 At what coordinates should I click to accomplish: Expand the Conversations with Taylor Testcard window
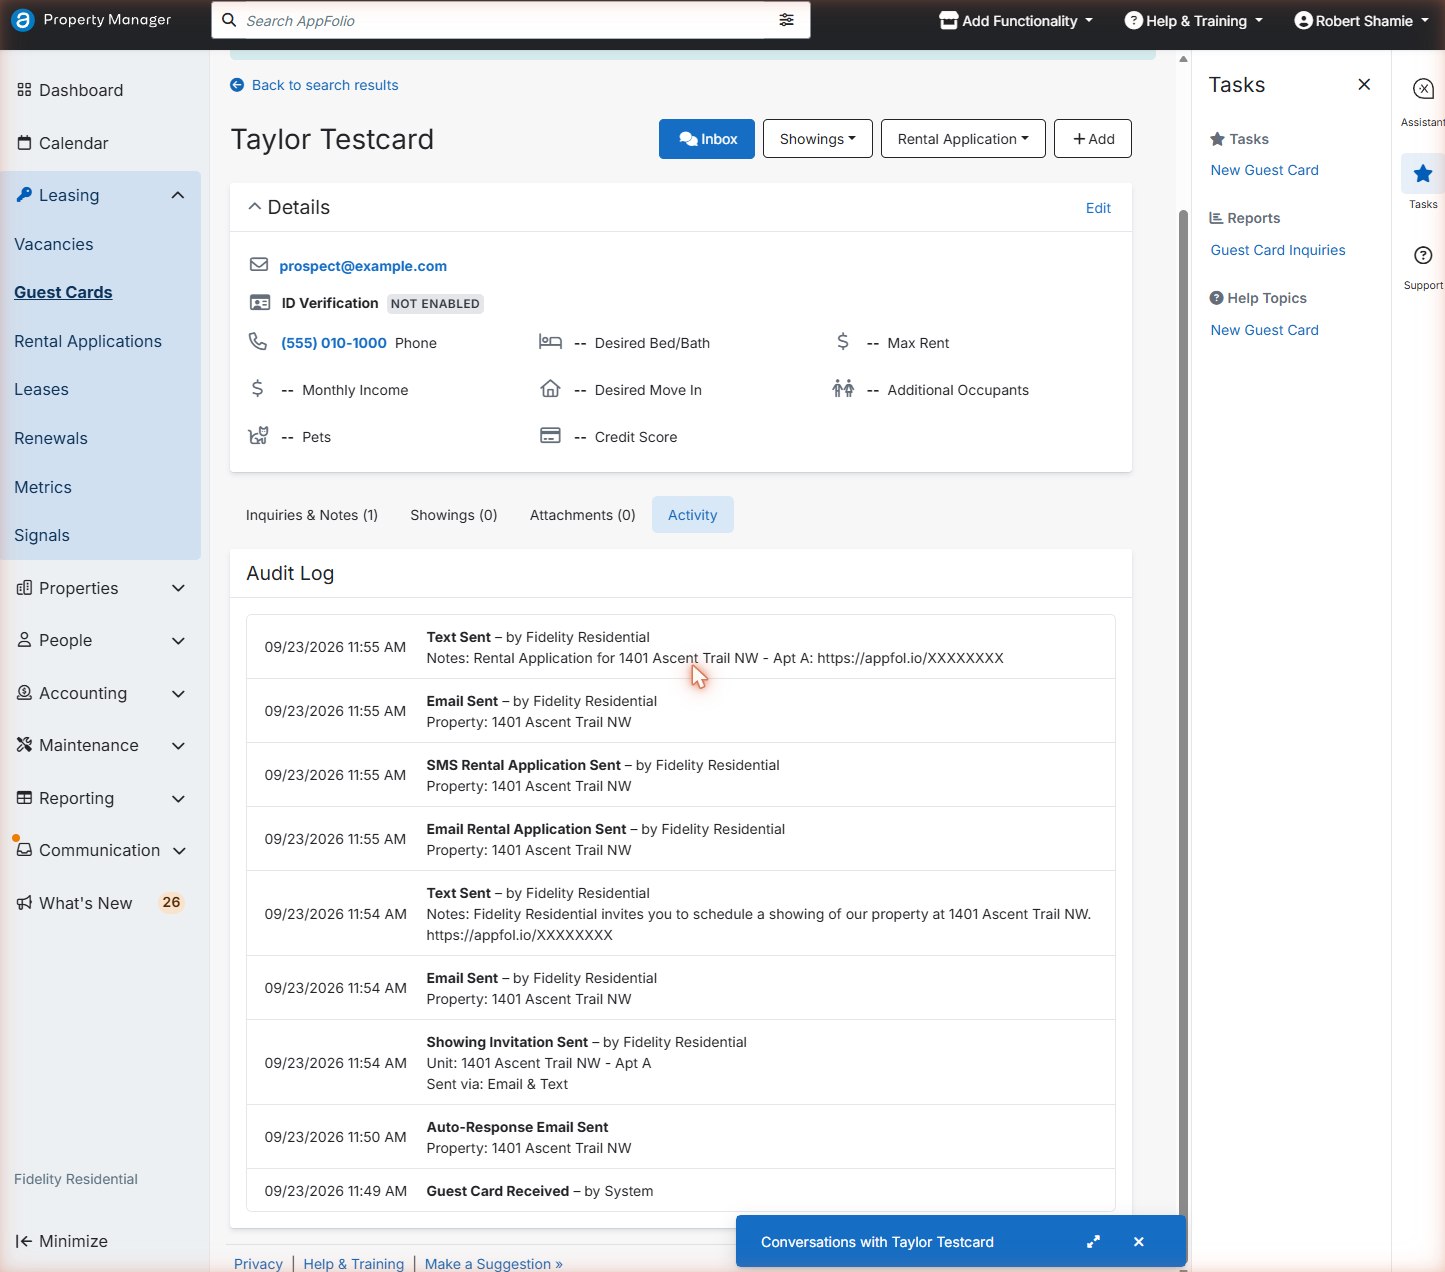pyautogui.click(x=1093, y=1242)
